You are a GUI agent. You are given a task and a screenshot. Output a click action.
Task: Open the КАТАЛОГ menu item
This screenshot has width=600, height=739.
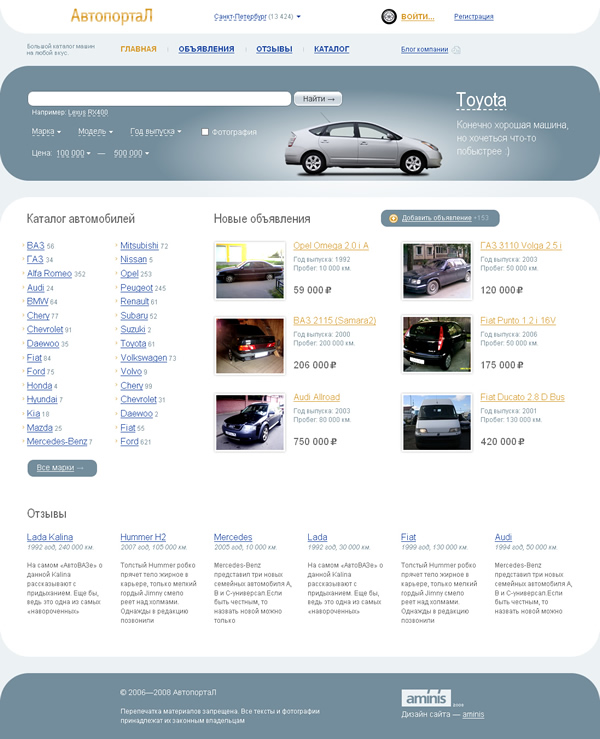click(332, 49)
